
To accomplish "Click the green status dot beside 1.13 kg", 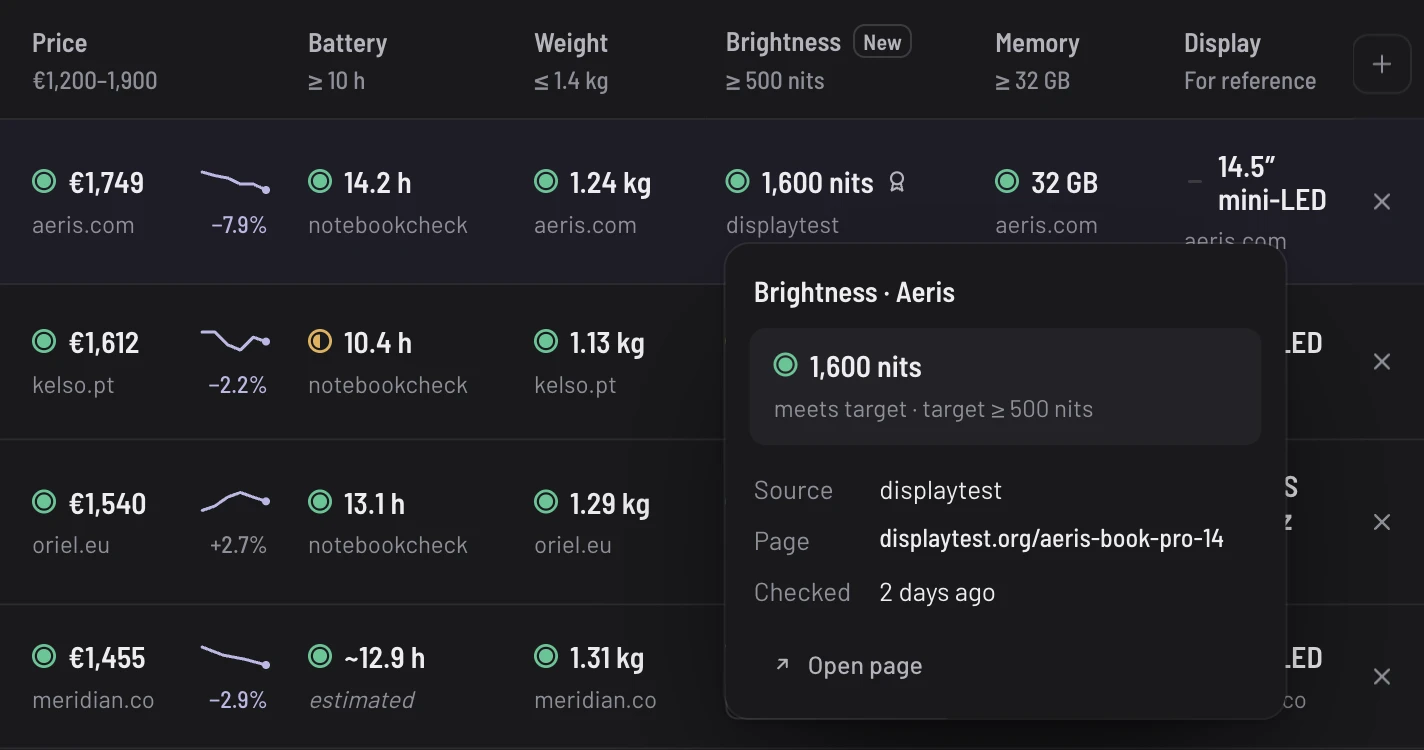I will click(x=546, y=342).
